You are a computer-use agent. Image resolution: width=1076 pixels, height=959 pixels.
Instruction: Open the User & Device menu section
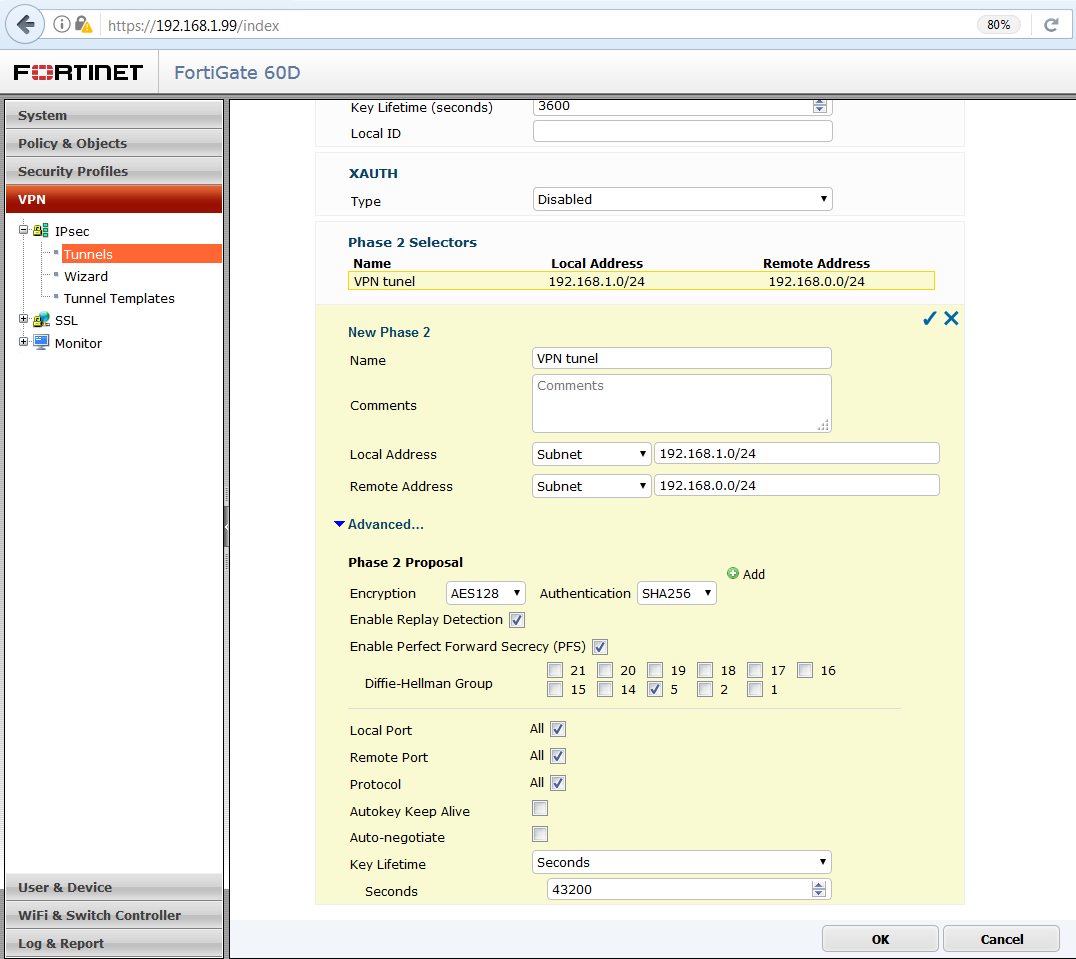point(114,887)
